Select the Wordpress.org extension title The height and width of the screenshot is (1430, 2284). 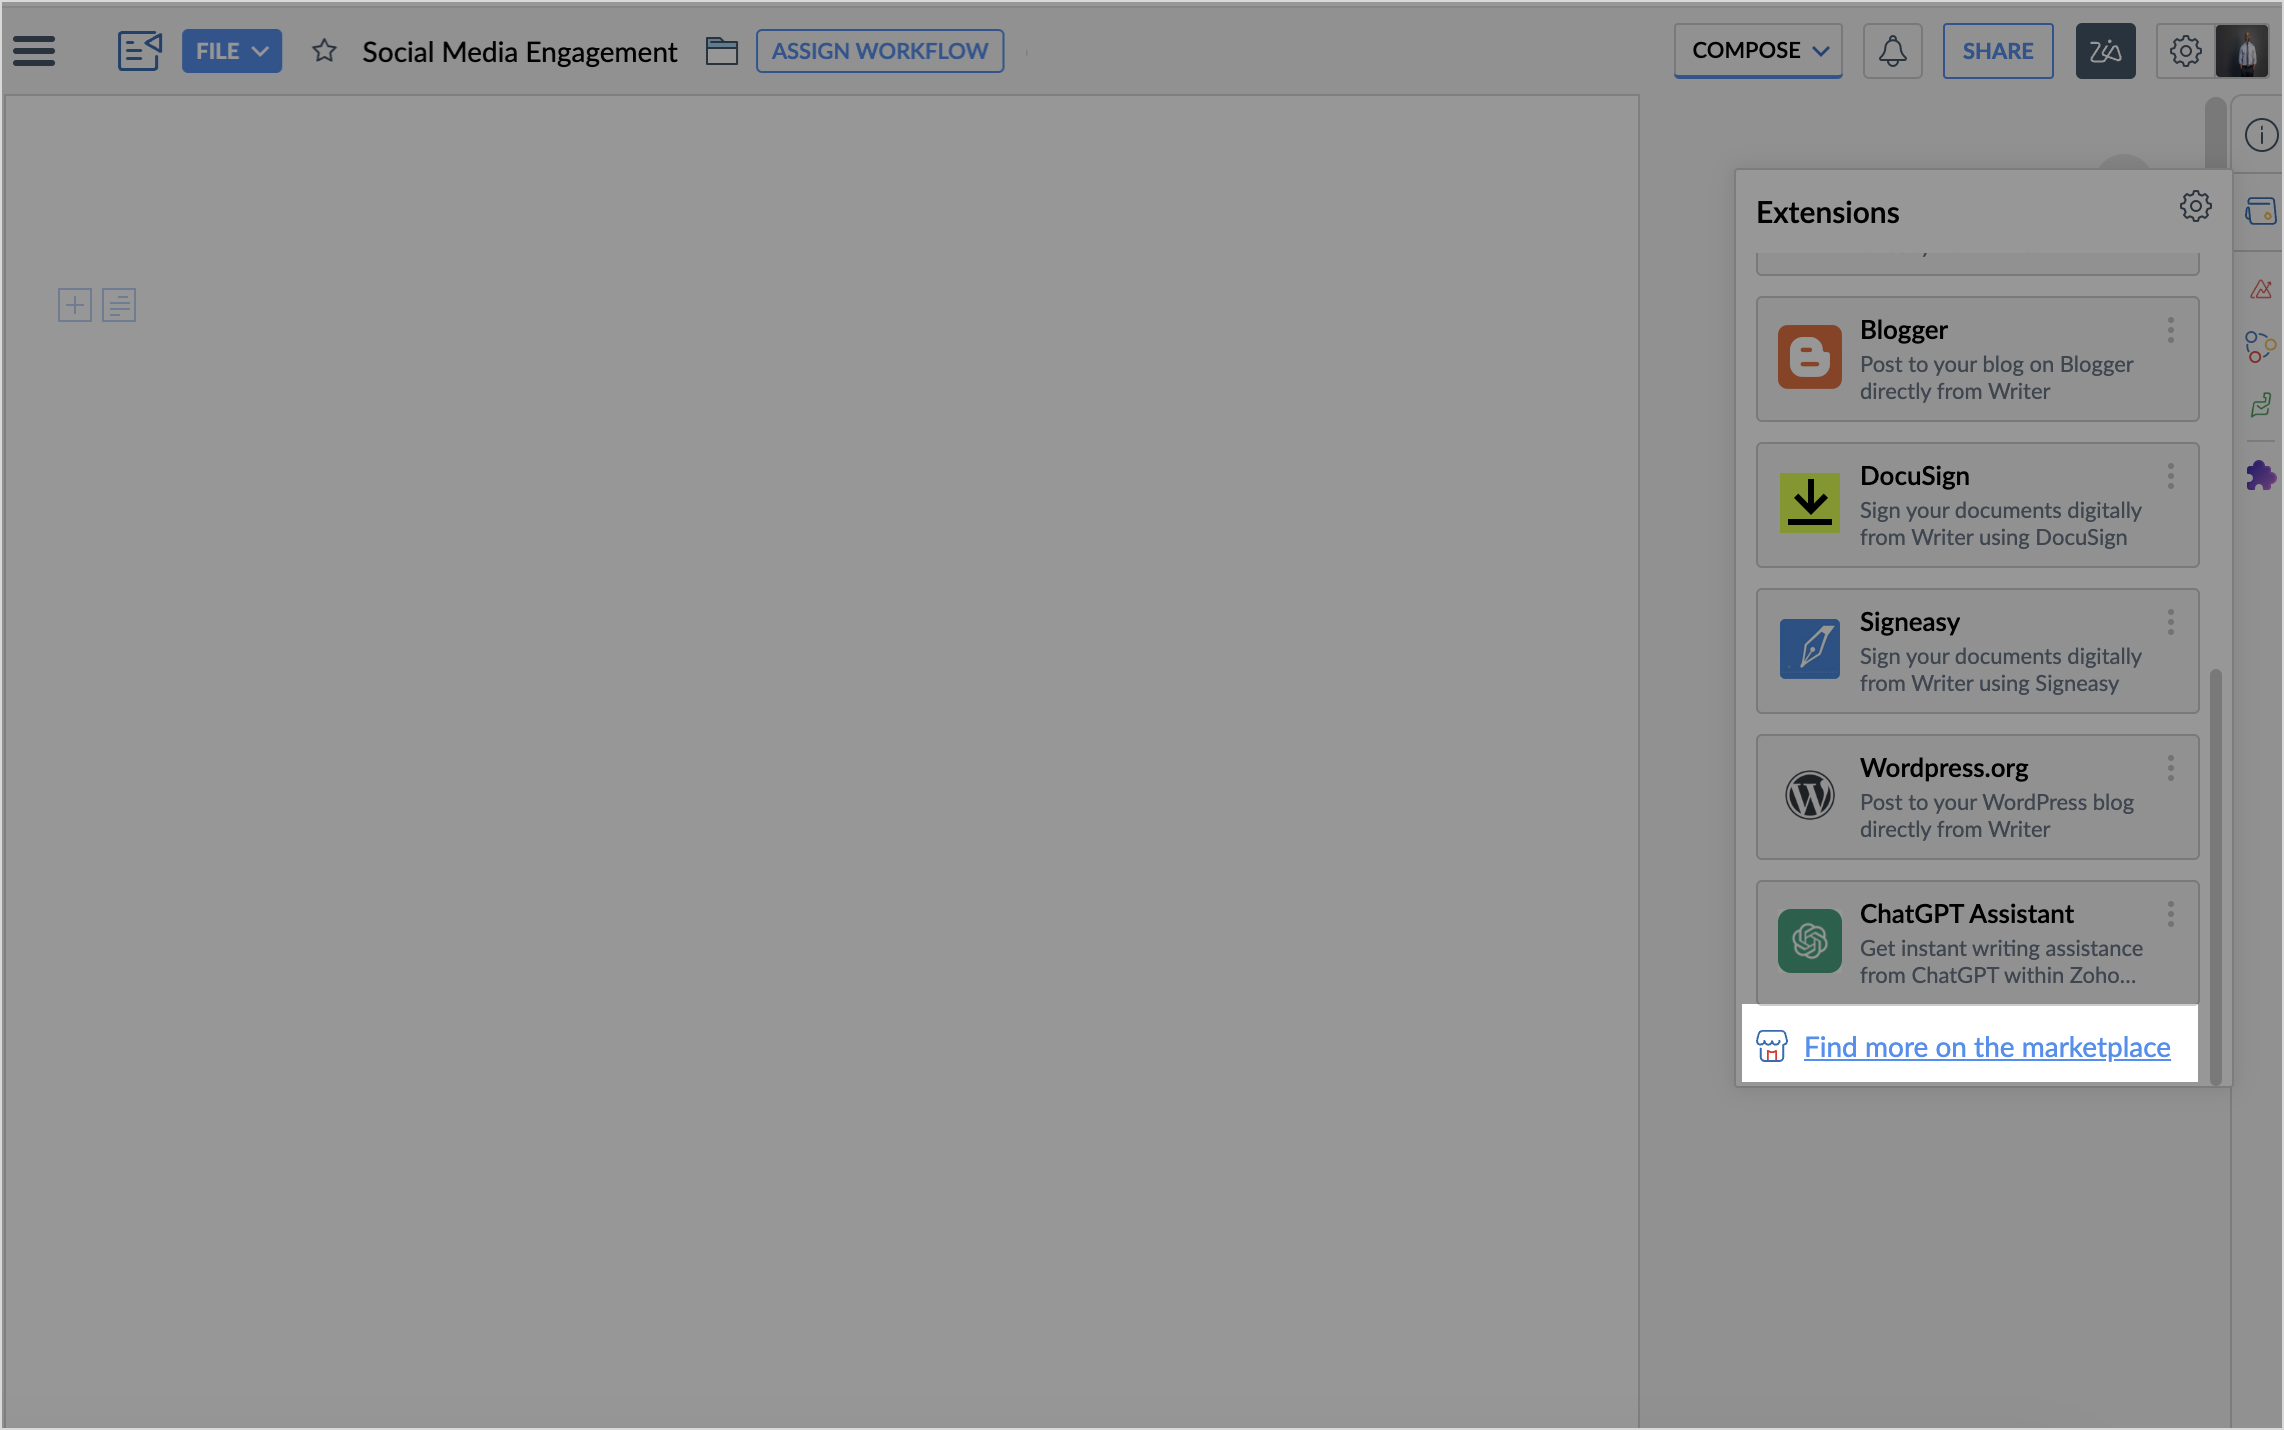[1943, 768]
